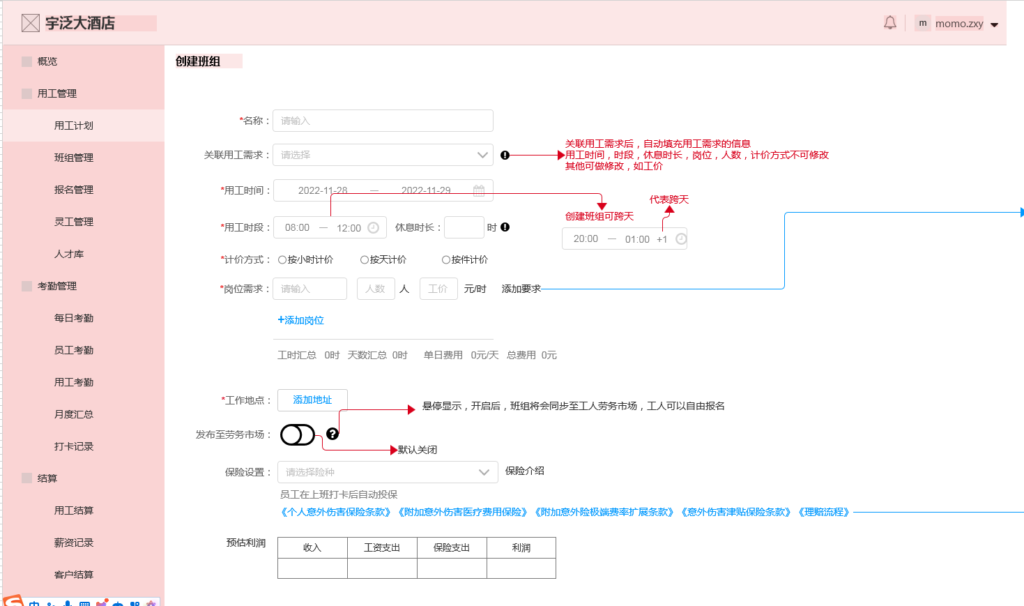Screen dimensions: 1024x606
Task: Go to 用工考勤 in sidebar
Action: tap(73, 382)
